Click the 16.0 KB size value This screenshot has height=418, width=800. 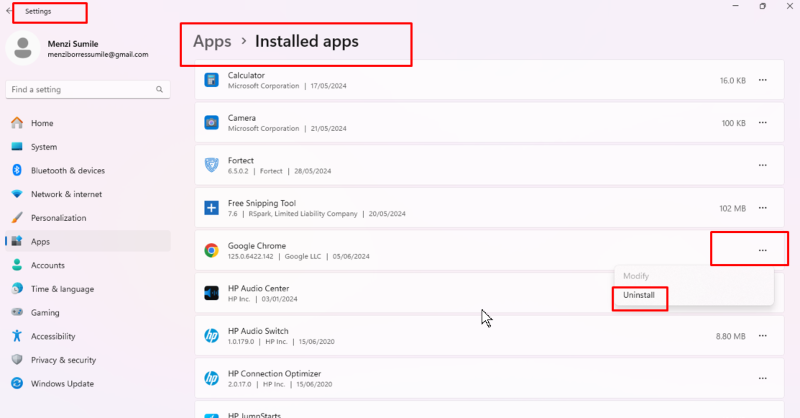[733, 81]
